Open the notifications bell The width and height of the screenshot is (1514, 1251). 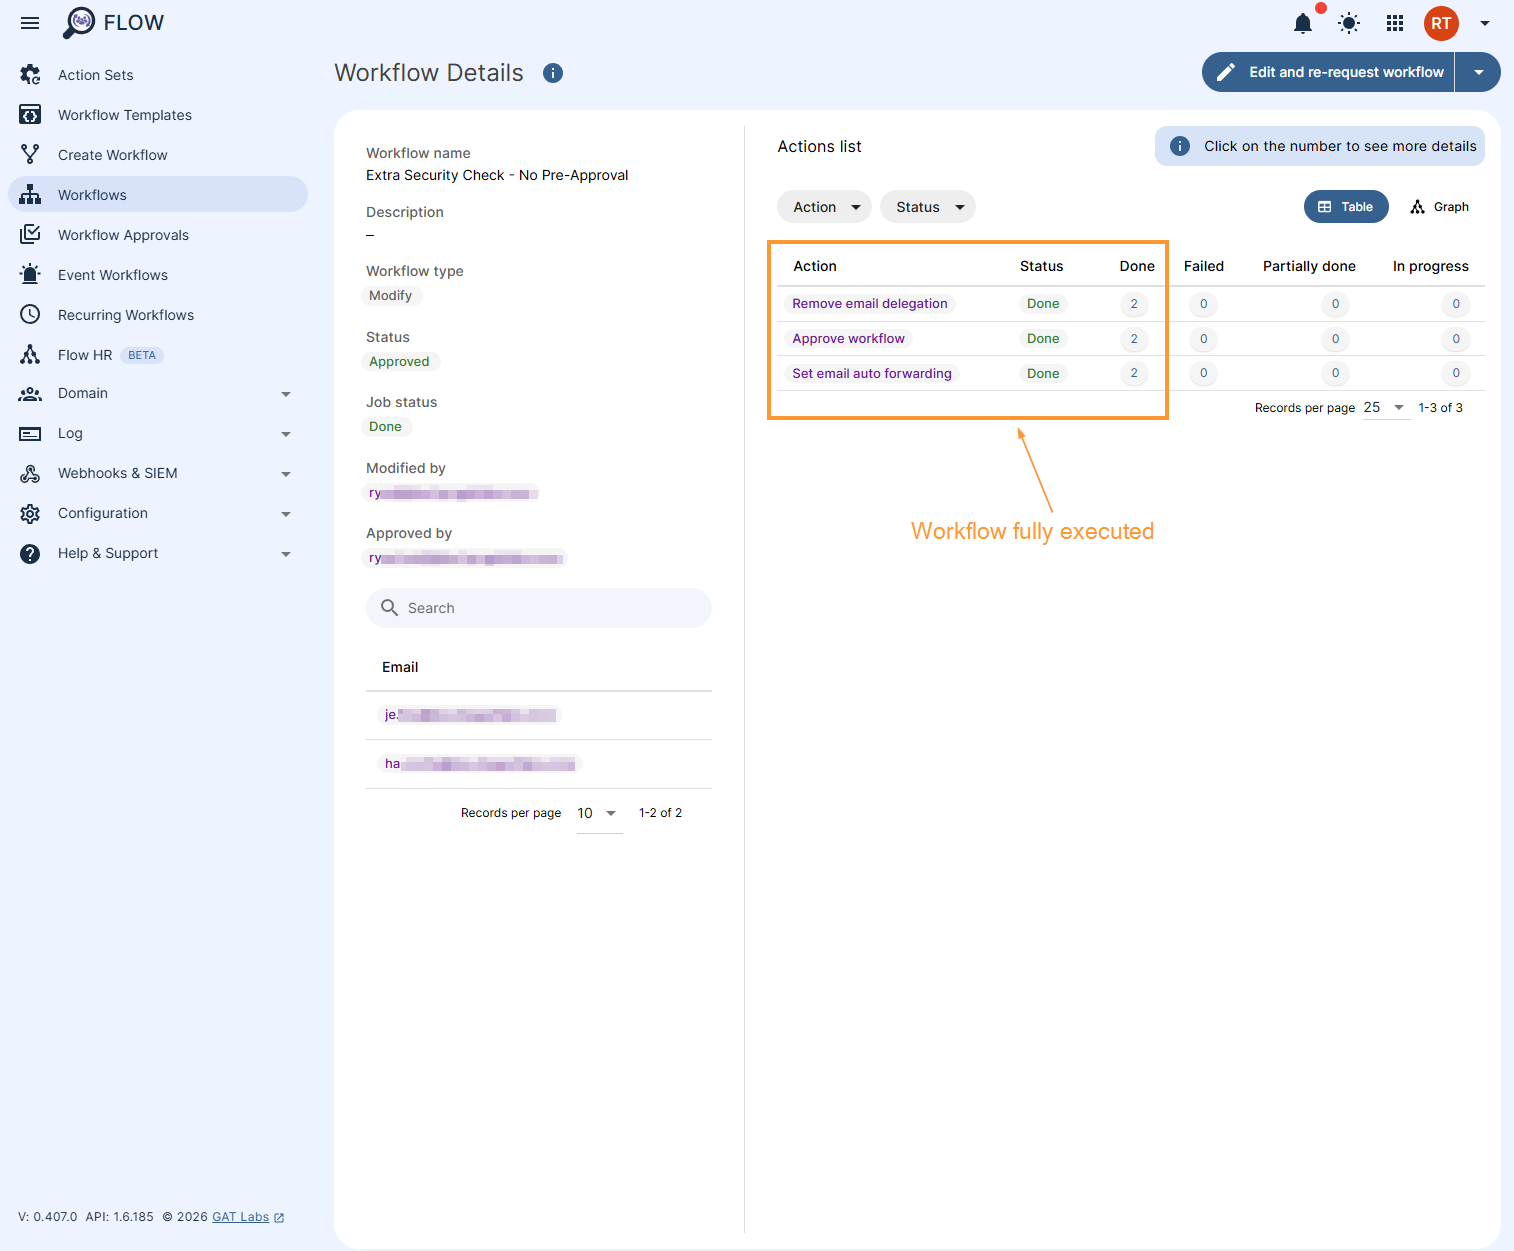1303,23
